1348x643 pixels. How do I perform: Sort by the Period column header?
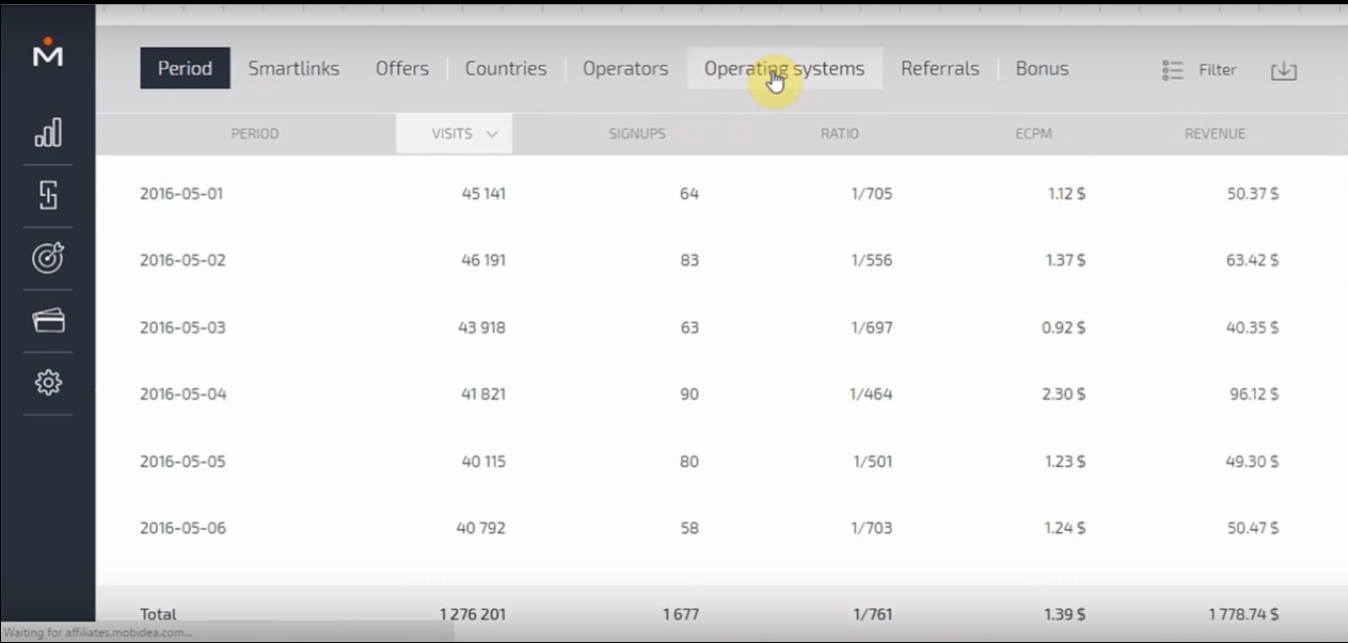point(255,133)
